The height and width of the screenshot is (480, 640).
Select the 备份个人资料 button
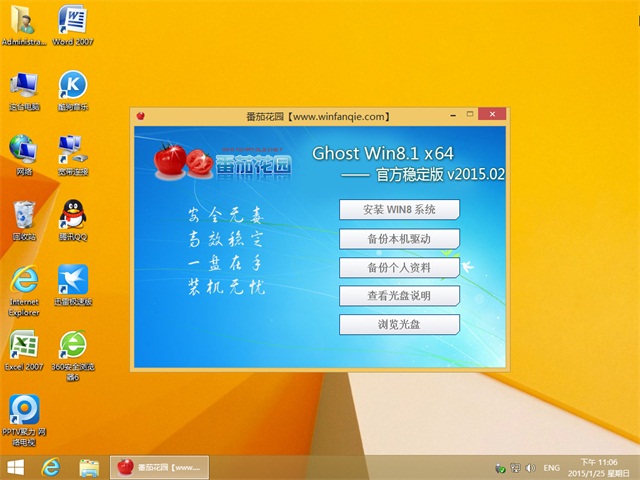399,267
